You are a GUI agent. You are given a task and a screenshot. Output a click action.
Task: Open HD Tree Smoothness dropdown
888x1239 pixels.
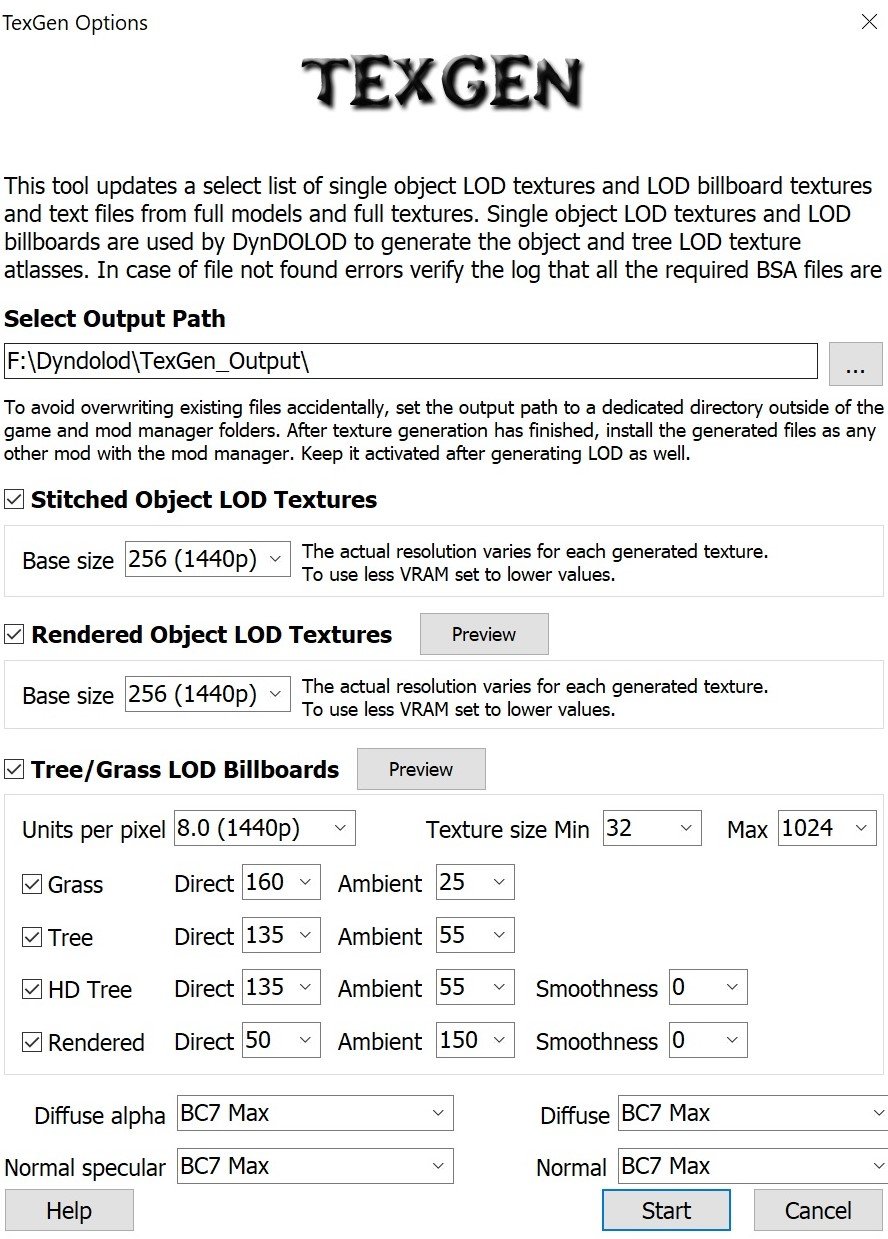pos(708,988)
